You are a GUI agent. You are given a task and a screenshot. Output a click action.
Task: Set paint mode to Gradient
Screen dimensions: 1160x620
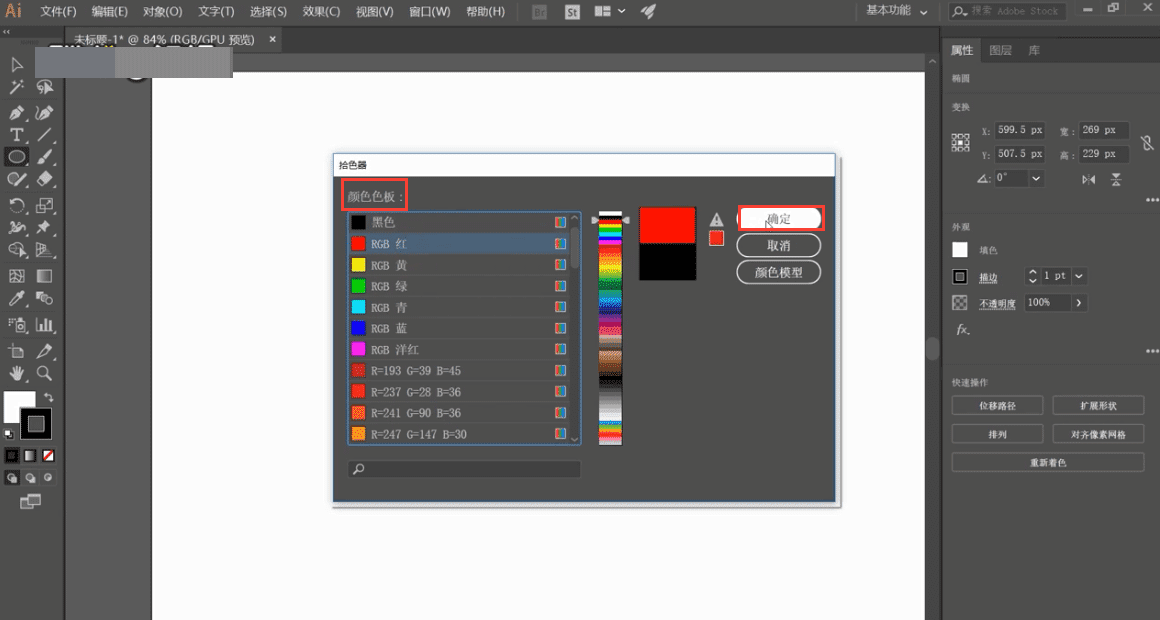[30, 456]
